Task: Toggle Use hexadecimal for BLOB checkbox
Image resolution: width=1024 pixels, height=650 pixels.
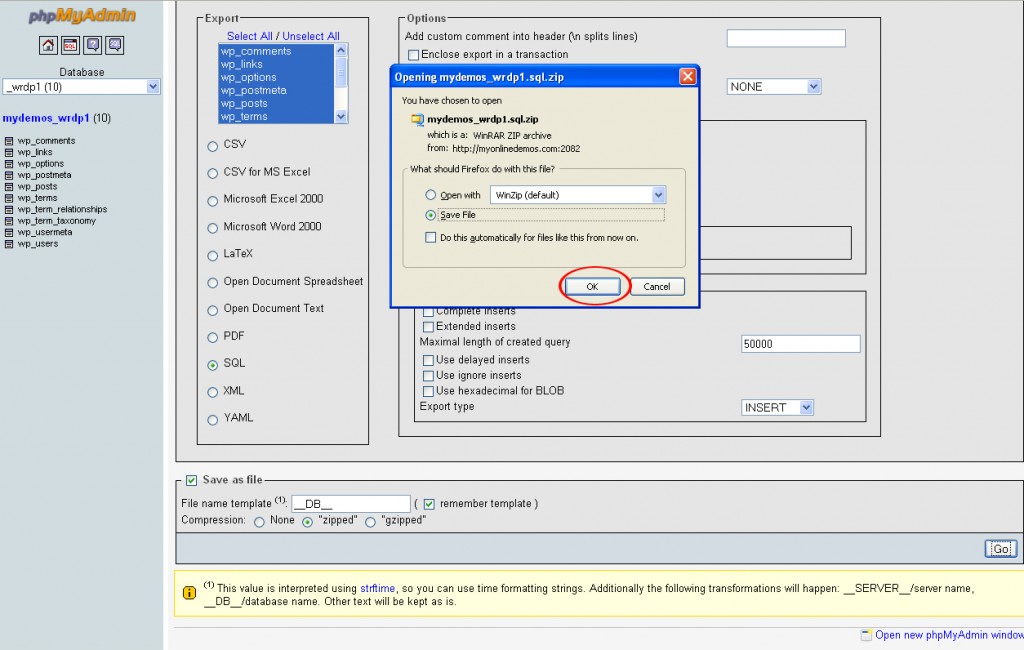Action: click(428, 391)
